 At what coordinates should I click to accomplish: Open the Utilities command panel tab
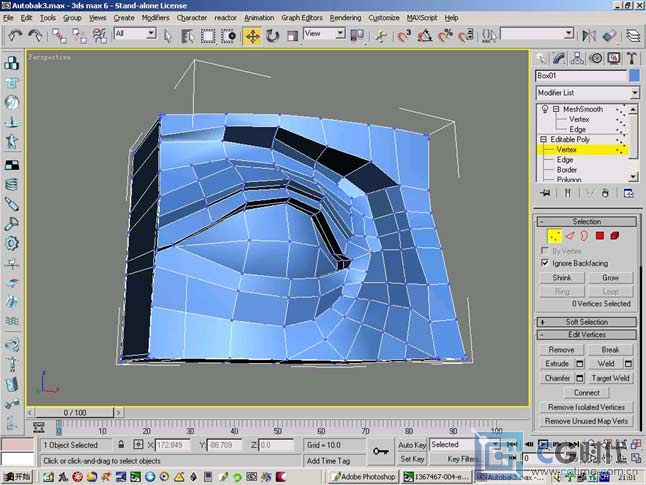[x=632, y=59]
